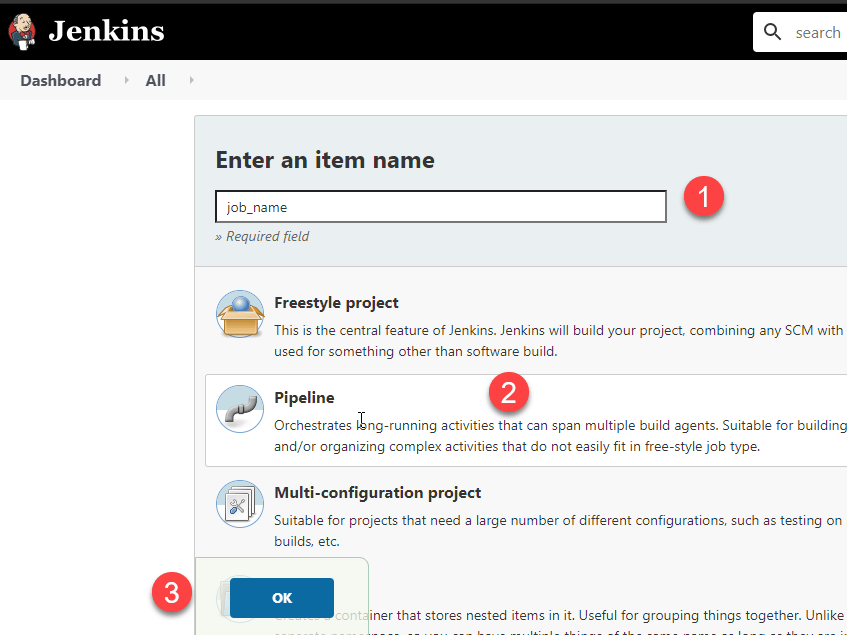
Task: Click the 'Enter an item name' heading
Action: point(325,160)
